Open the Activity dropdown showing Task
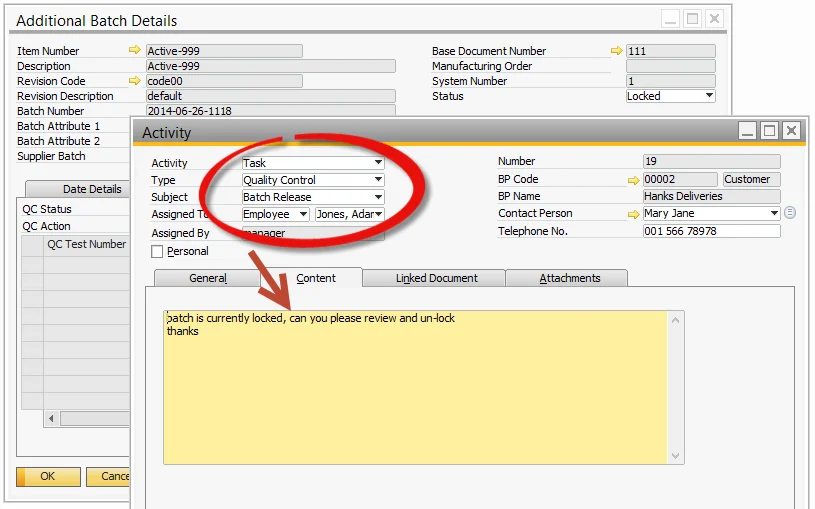Image resolution: width=815 pixels, height=509 pixels. [x=378, y=163]
